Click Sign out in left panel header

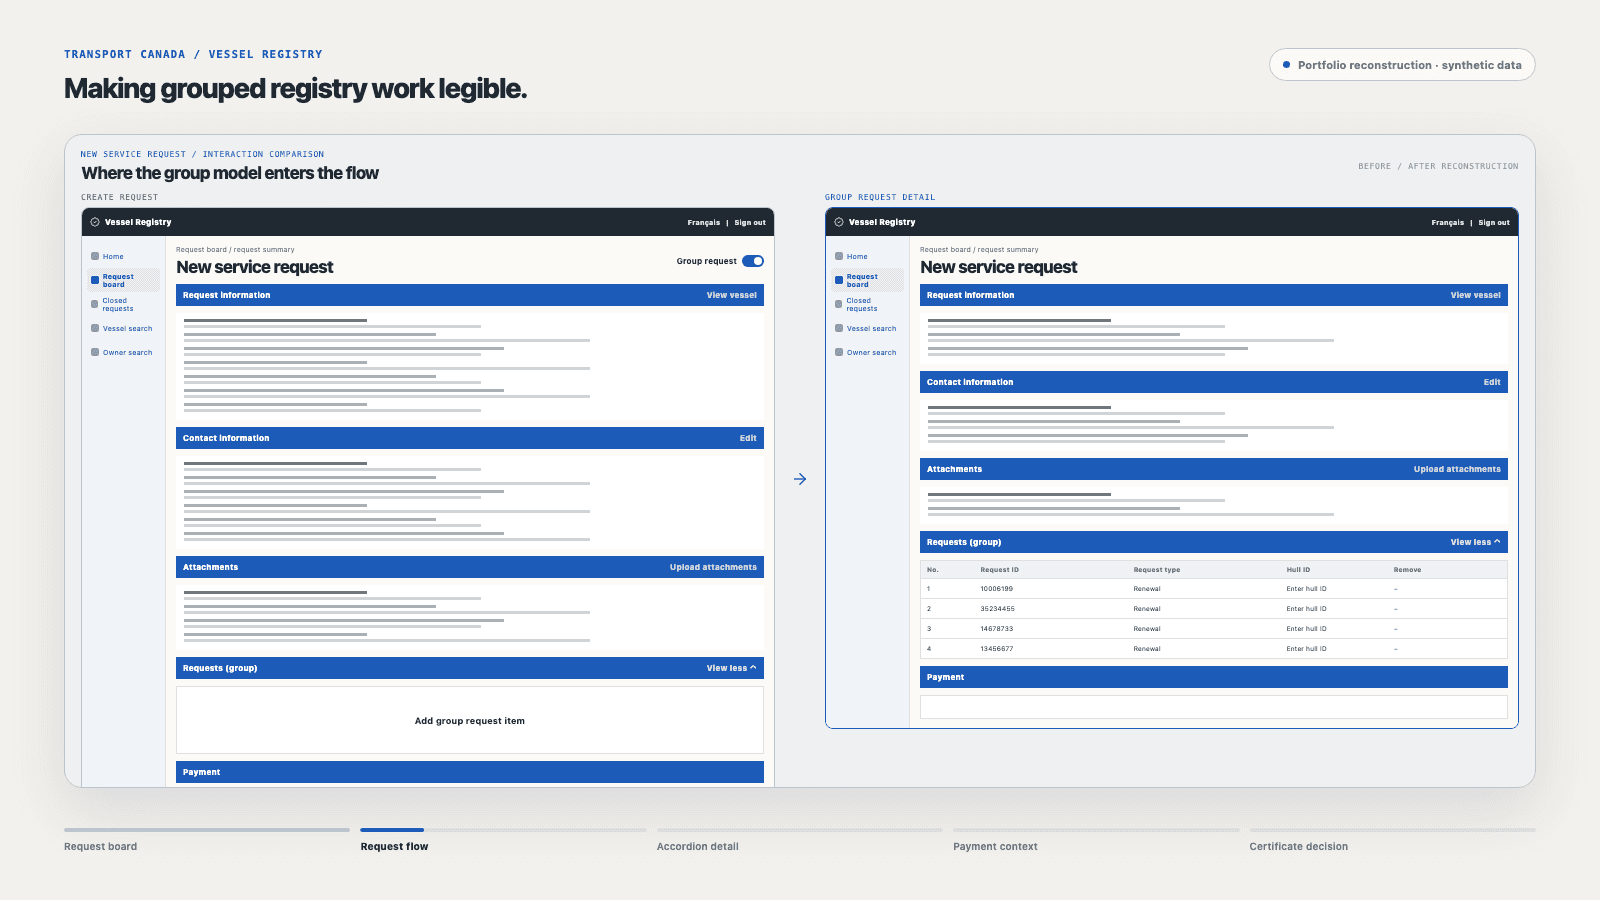point(750,223)
